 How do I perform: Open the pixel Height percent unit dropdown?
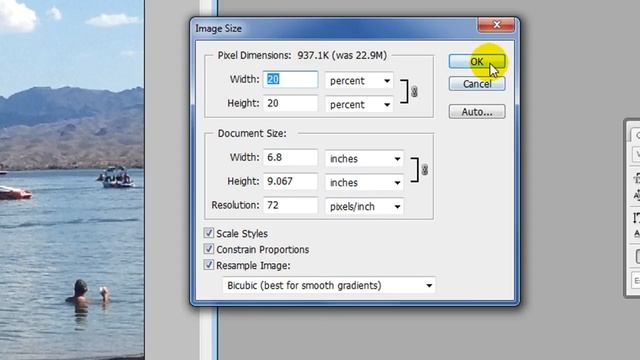(x=359, y=105)
